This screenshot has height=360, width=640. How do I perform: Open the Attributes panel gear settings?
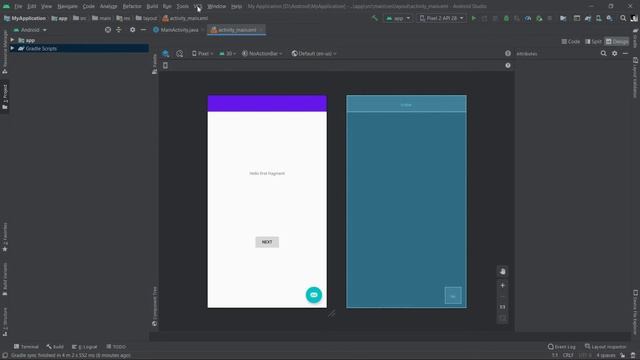(x=614, y=53)
